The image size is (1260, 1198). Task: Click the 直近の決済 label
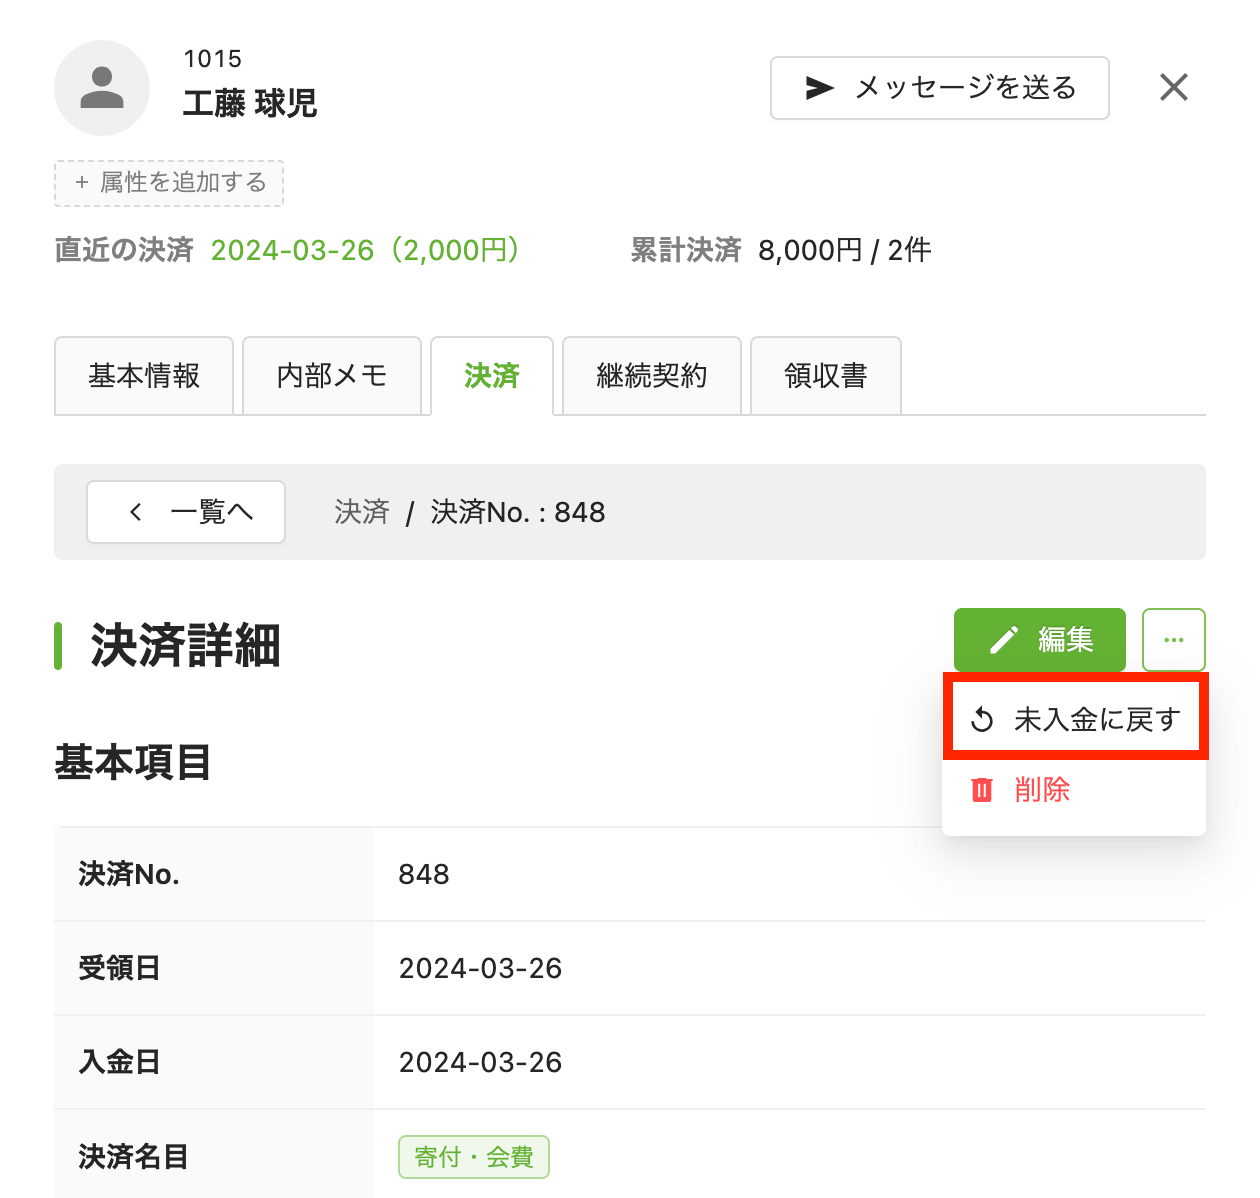click(124, 250)
